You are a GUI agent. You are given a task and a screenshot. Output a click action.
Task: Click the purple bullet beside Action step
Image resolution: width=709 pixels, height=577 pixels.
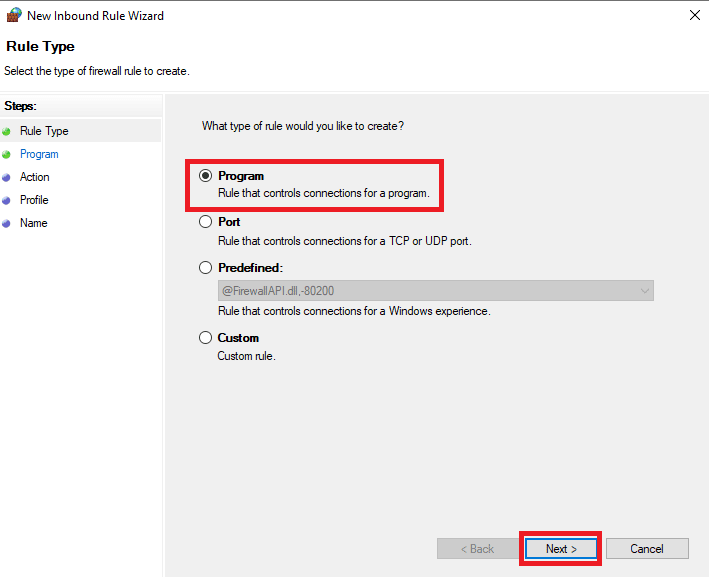pyautogui.click(x=6, y=178)
